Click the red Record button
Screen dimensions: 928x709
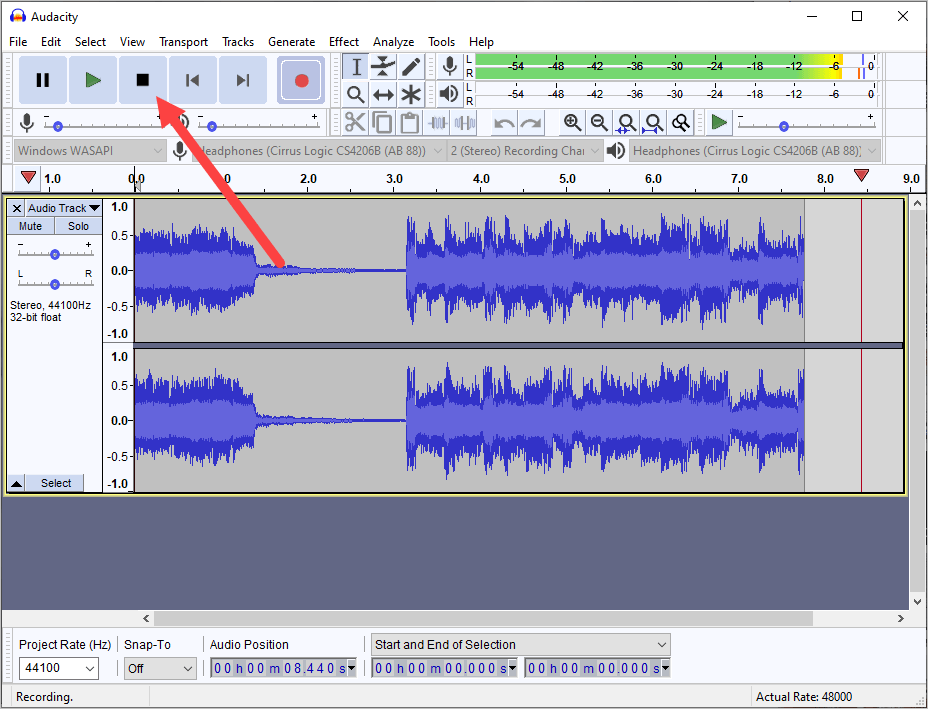point(301,80)
